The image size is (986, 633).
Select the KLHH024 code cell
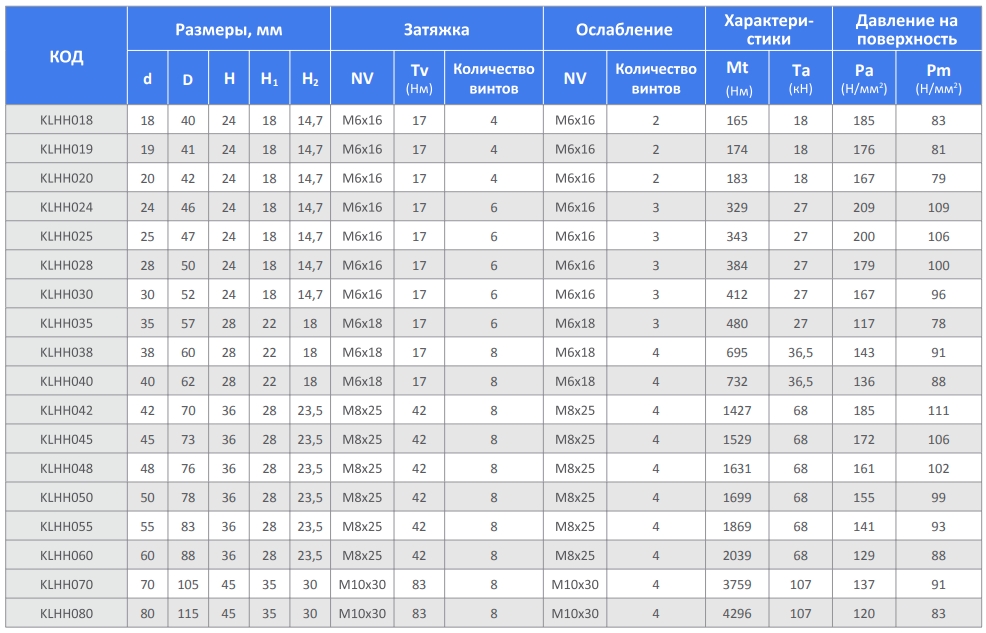pos(66,208)
